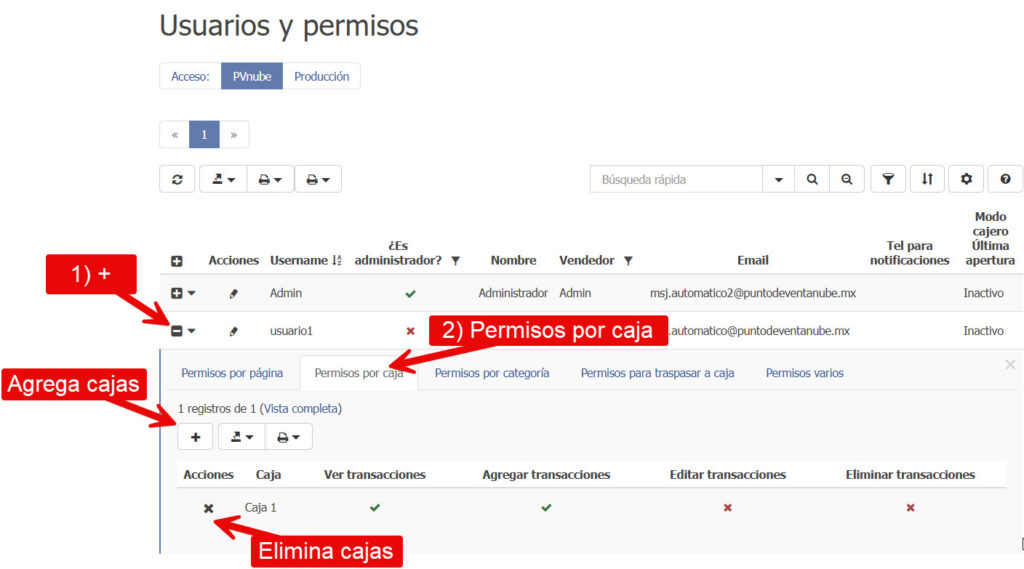Toggle Editar transacciones for Caja 1
The width and height of the screenshot is (1024, 569).
tap(728, 508)
